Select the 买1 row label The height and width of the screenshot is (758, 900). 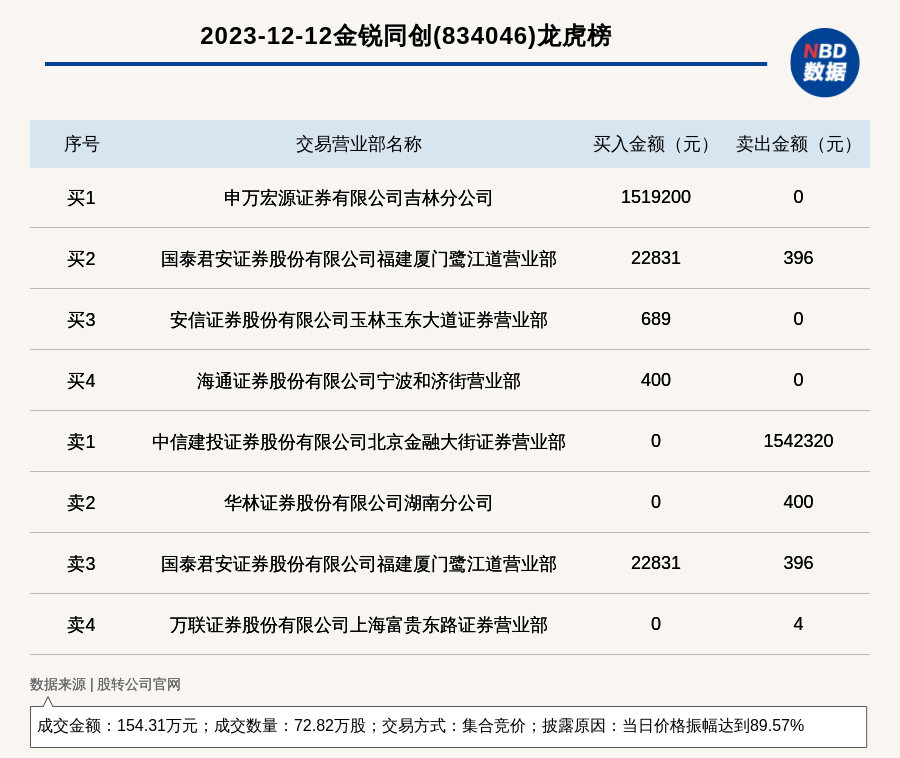pyautogui.click(x=82, y=198)
